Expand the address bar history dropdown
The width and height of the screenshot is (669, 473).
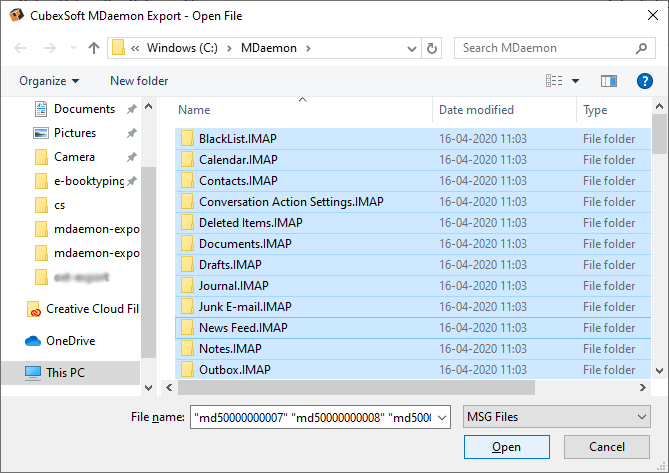(x=412, y=49)
